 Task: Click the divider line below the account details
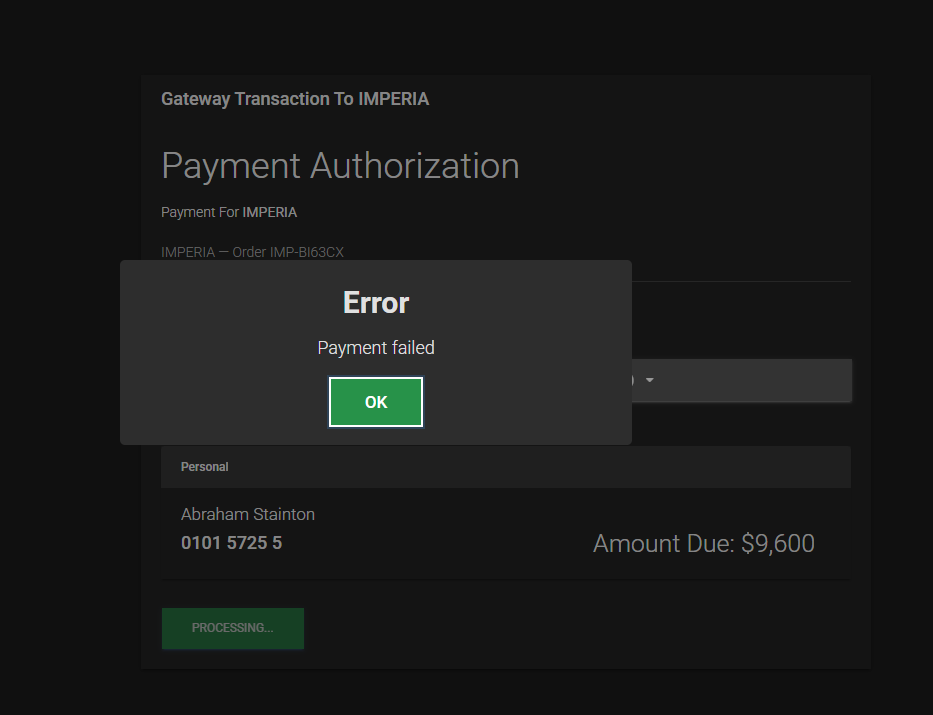pyautogui.click(x=506, y=579)
